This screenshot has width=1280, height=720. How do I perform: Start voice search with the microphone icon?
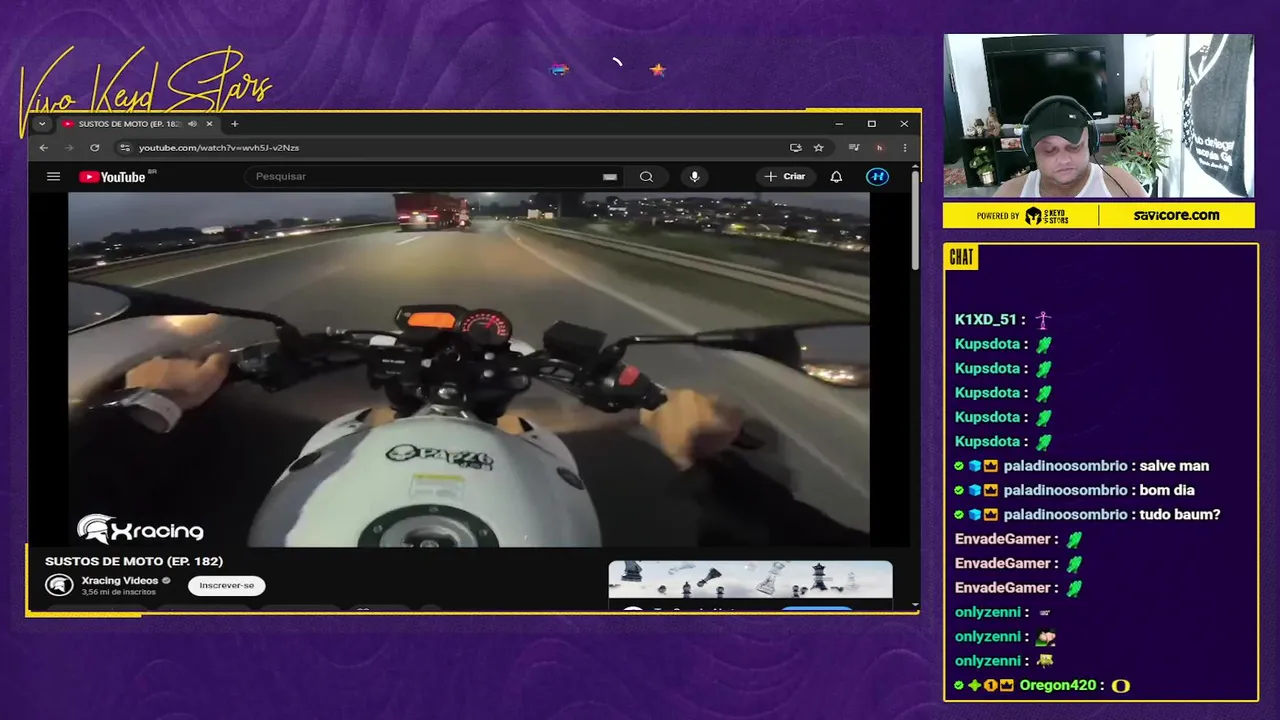click(694, 176)
